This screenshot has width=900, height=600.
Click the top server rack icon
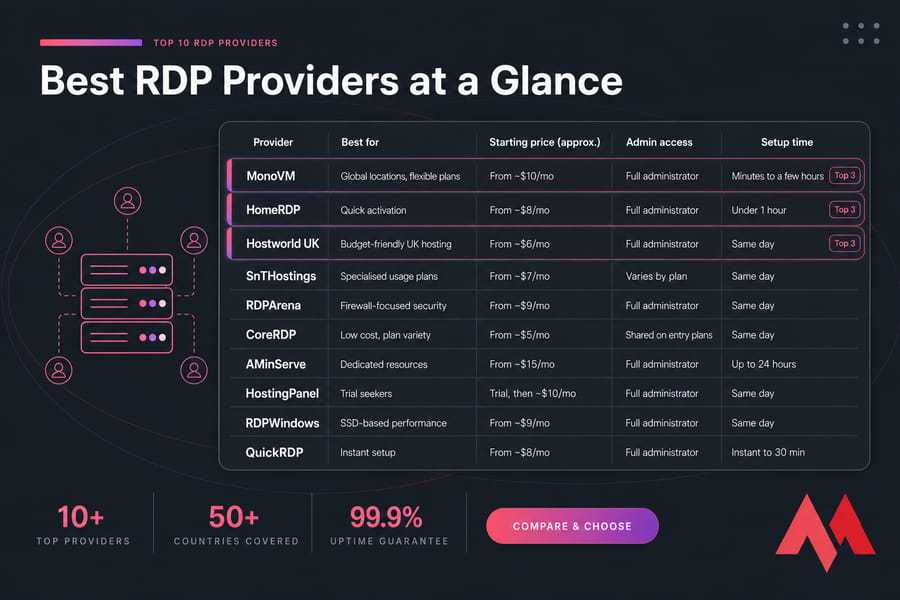coord(127,270)
